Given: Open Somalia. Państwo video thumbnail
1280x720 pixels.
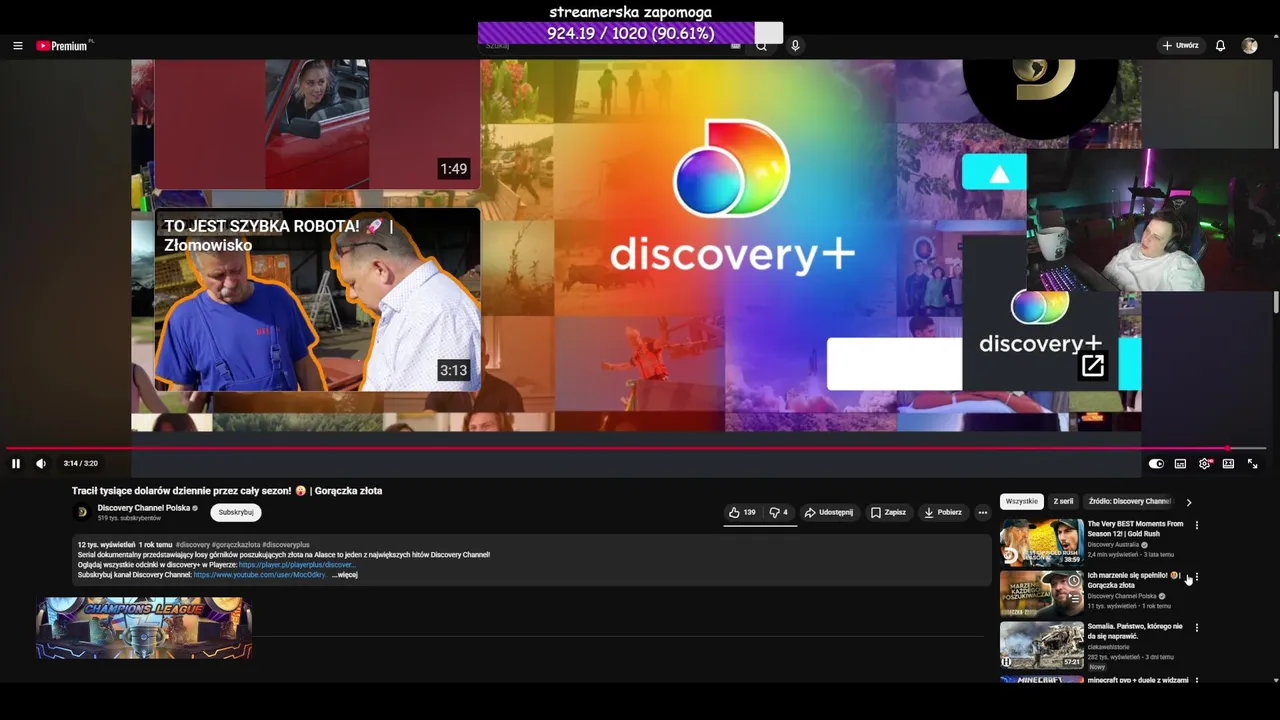Looking at the screenshot, I should click(x=1042, y=645).
